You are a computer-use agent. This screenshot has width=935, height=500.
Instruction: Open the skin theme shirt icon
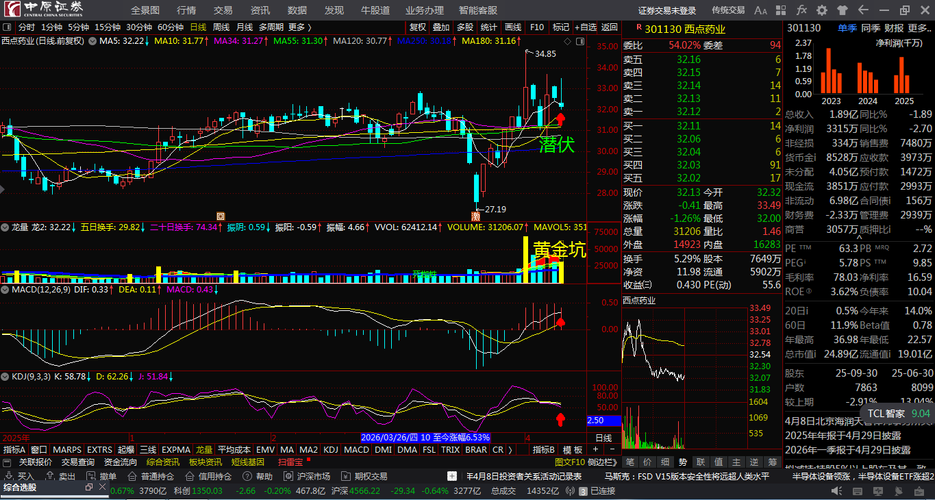pos(842,10)
